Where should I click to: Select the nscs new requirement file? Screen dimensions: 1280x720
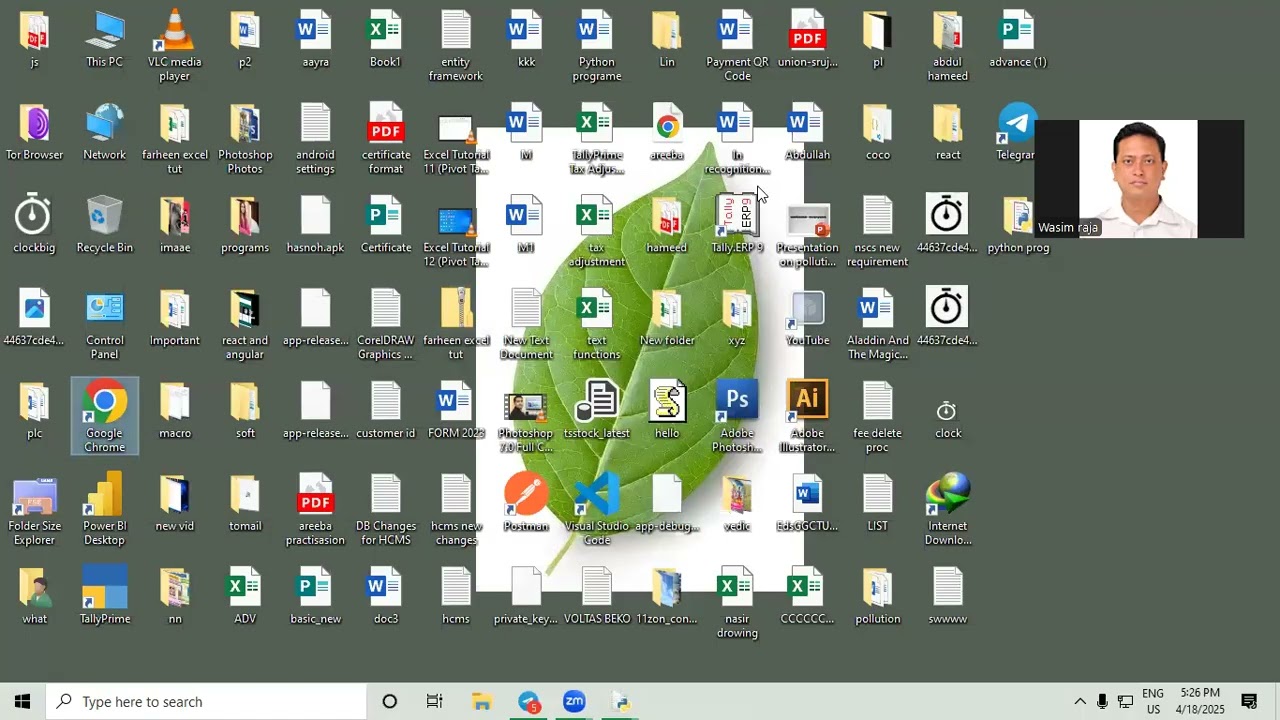pyautogui.click(x=877, y=232)
